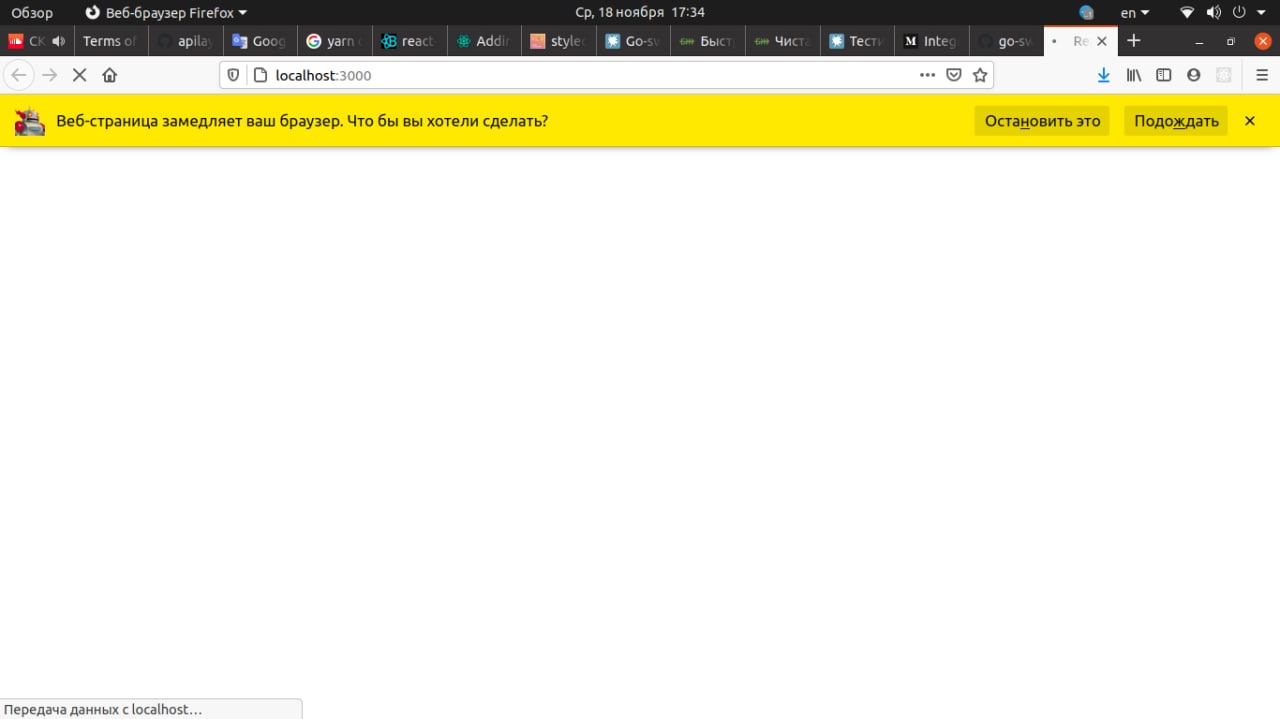
Task: Stop the slow page with 'Остановить это'
Action: pos(1042,121)
